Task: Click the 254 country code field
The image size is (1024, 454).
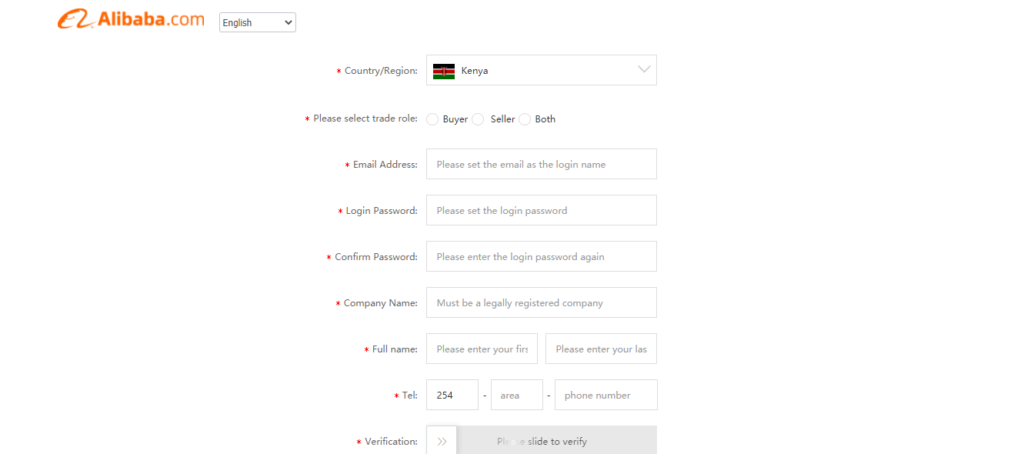Action: 452,395
